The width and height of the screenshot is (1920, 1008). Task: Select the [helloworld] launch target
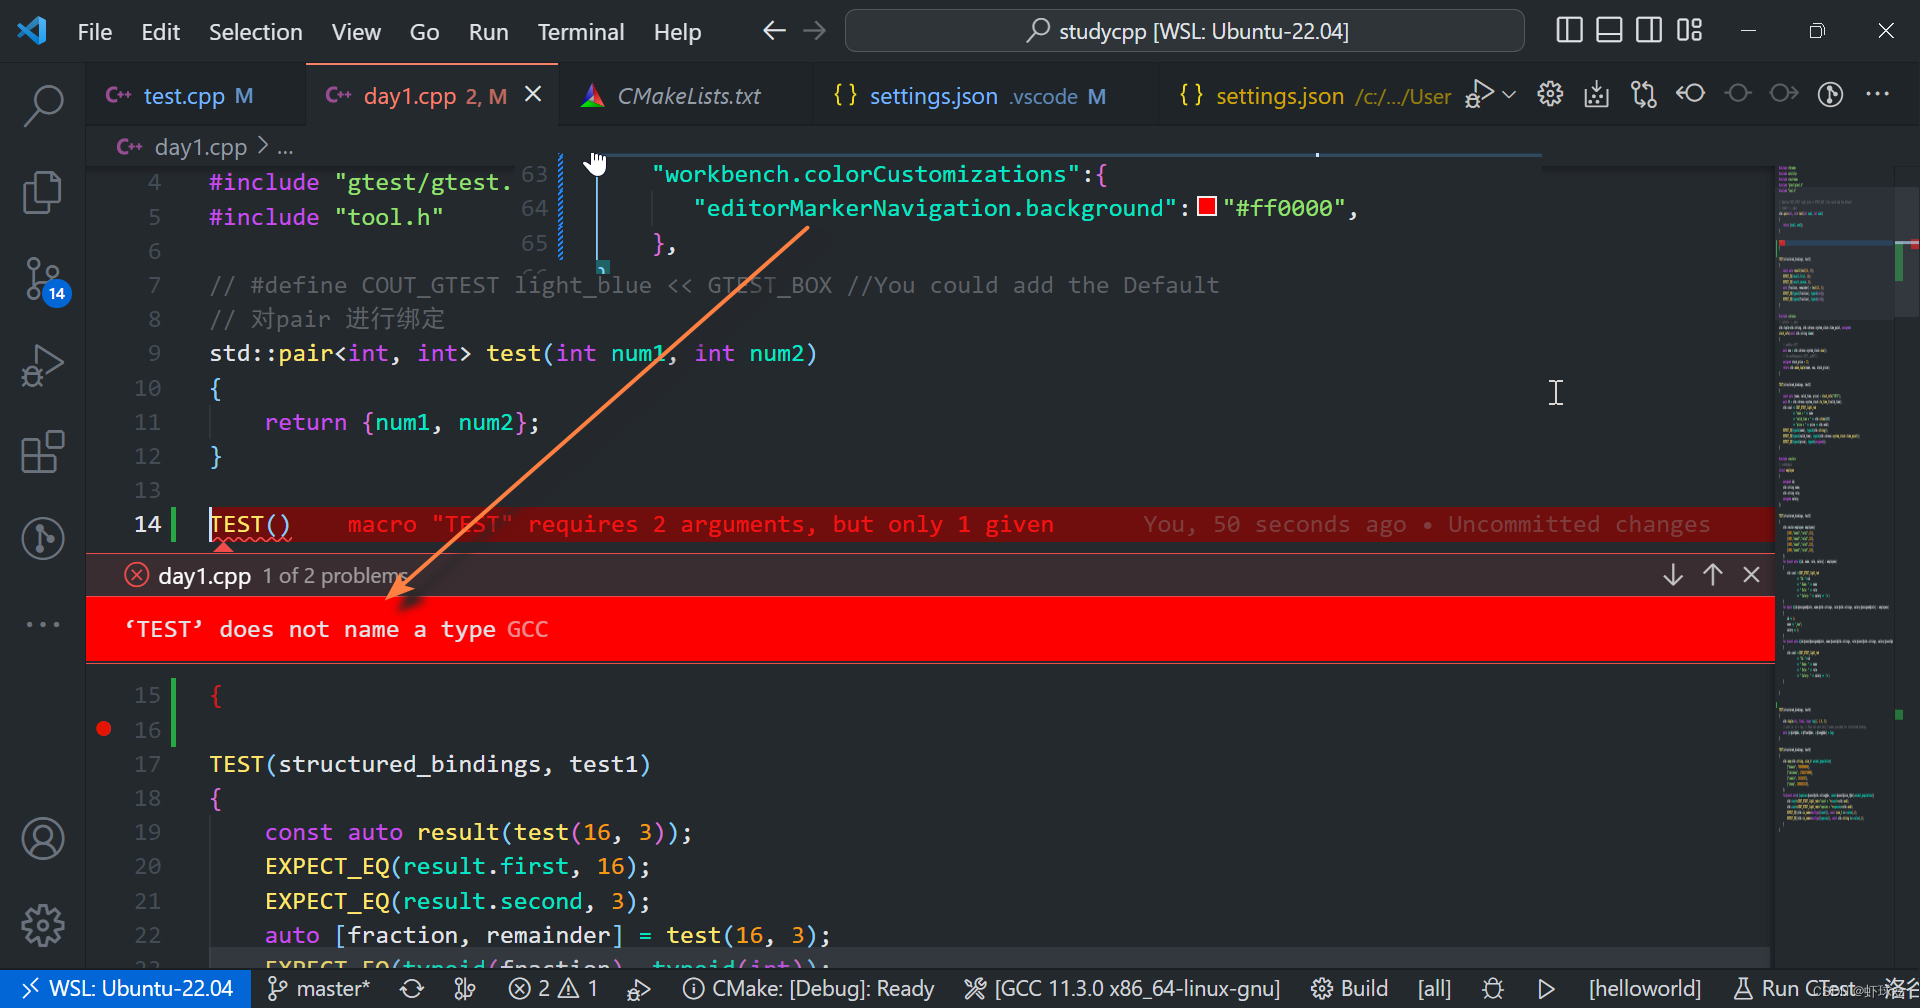coord(1645,988)
